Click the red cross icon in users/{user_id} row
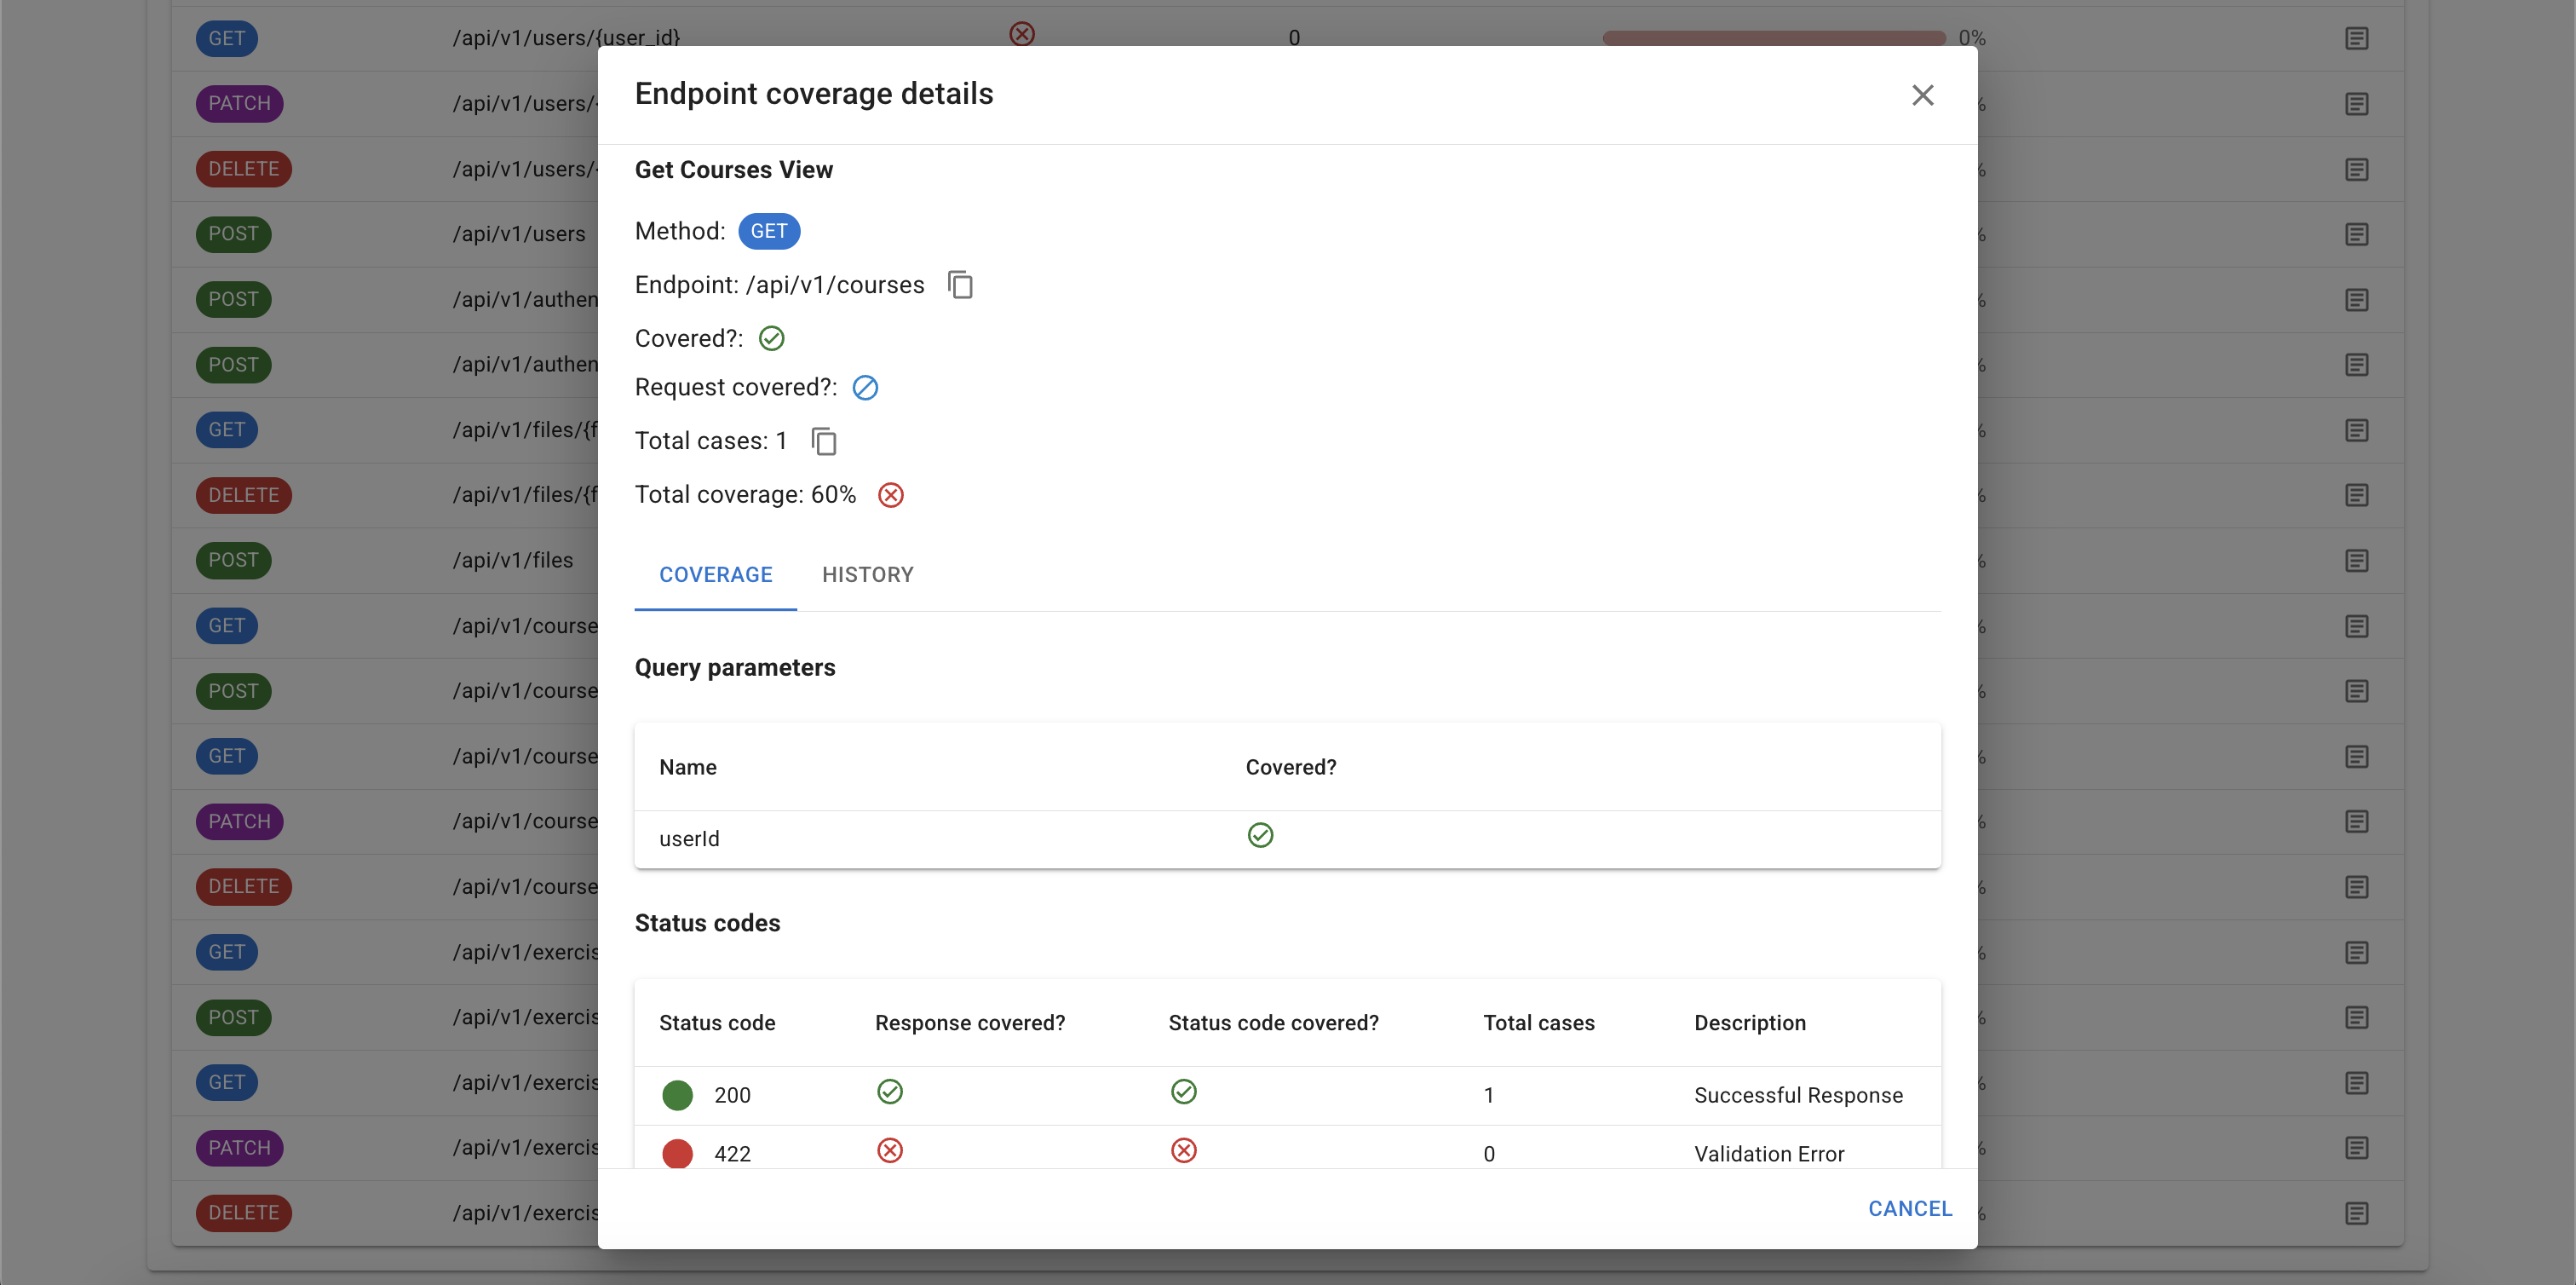The height and width of the screenshot is (1285, 2576). click(1021, 34)
